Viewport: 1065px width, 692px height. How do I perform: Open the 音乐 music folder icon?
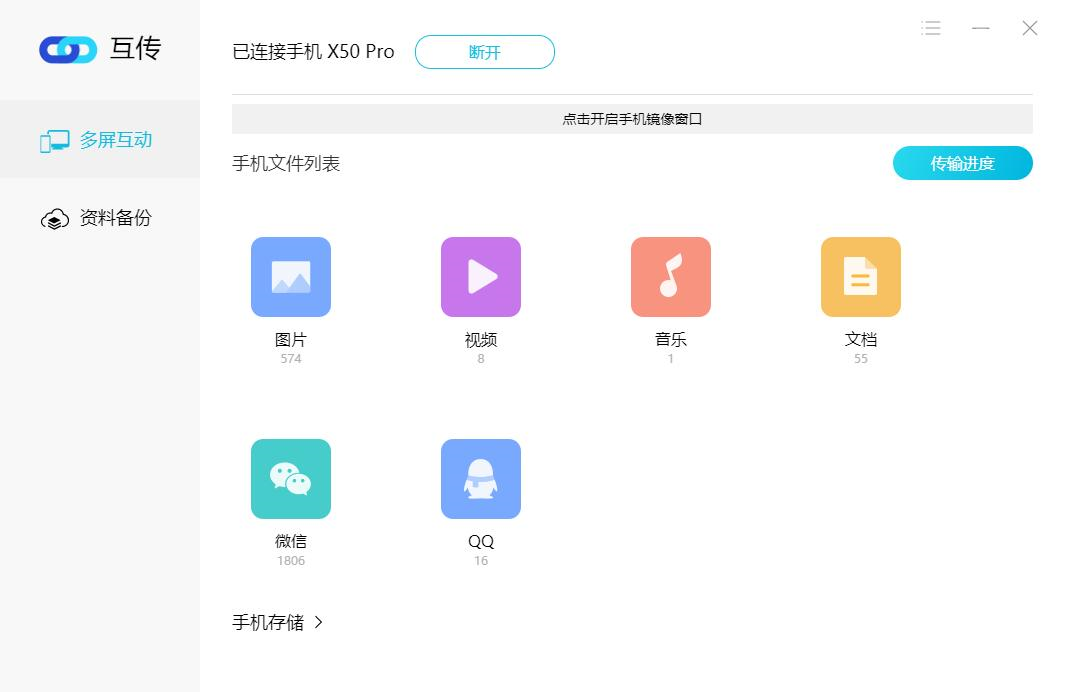[670, 276]
